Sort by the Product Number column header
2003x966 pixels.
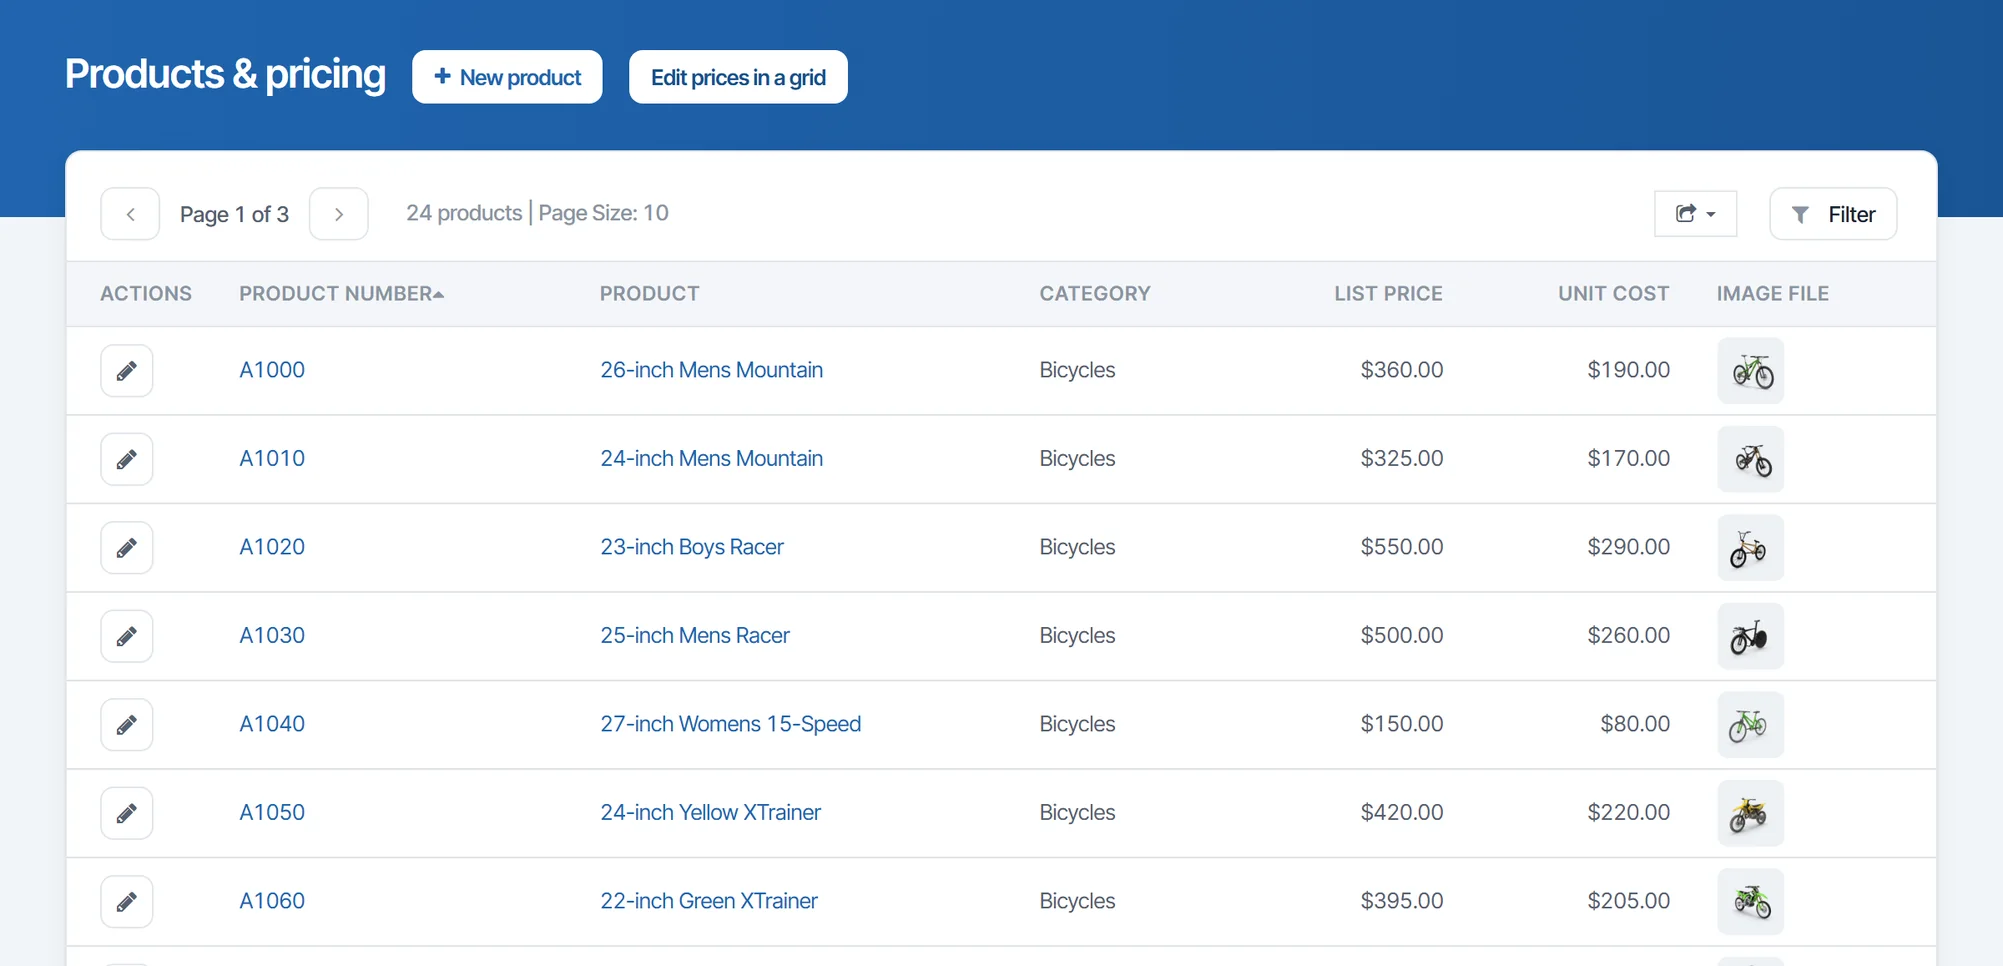coord(341,294)
